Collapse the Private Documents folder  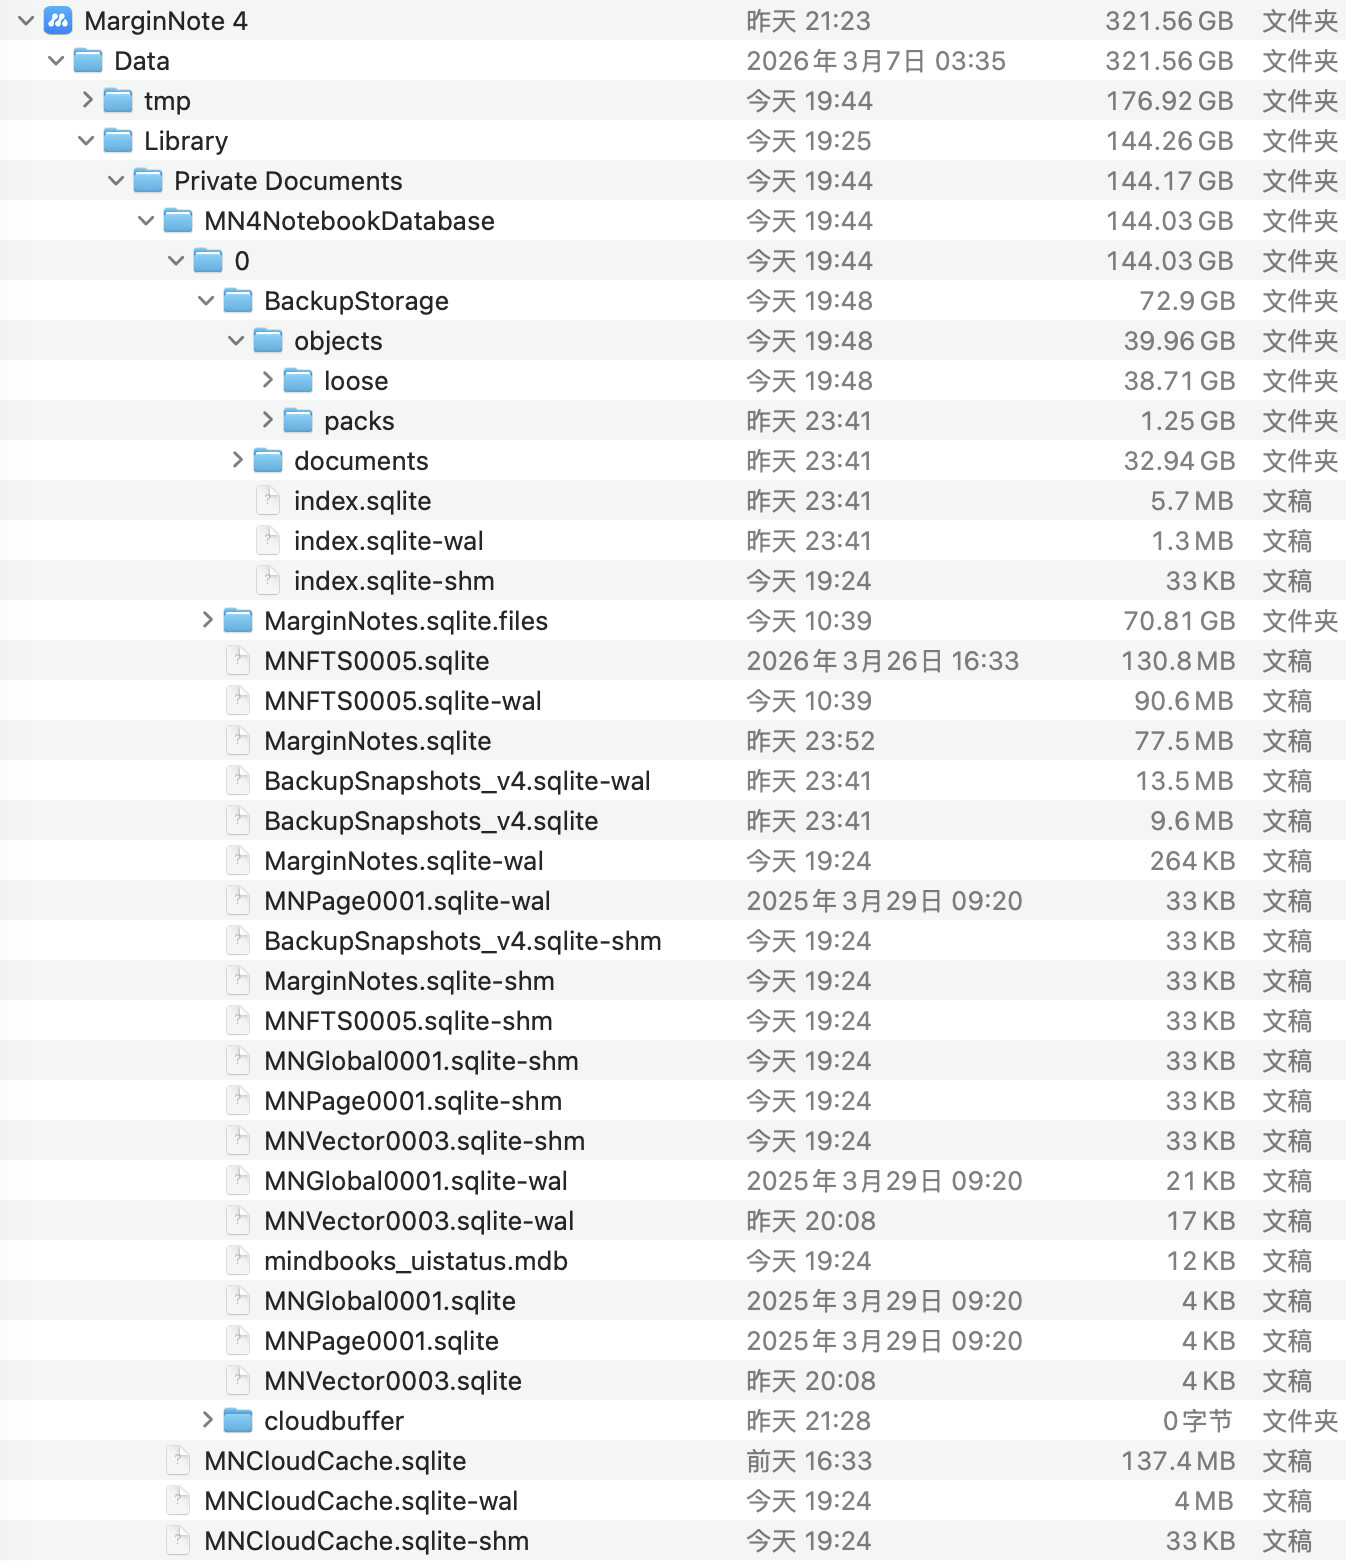[x=116, y=181]
